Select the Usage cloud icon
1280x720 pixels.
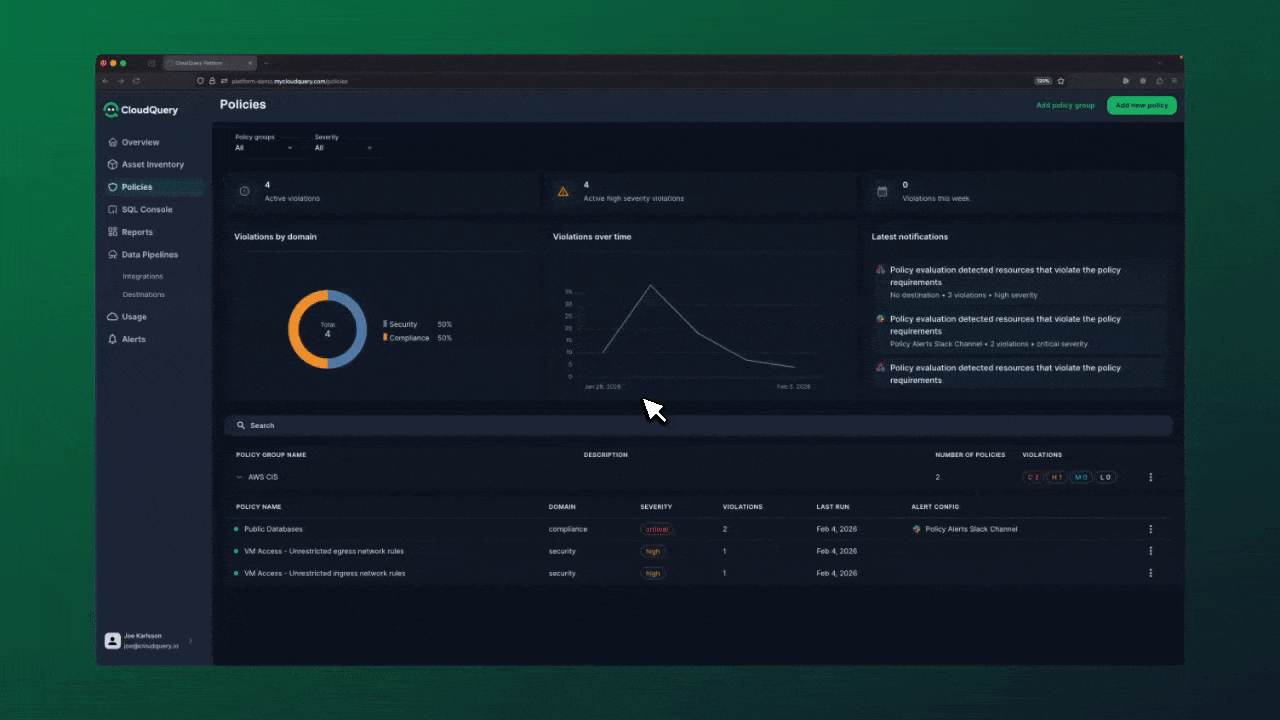click(113, 316)
